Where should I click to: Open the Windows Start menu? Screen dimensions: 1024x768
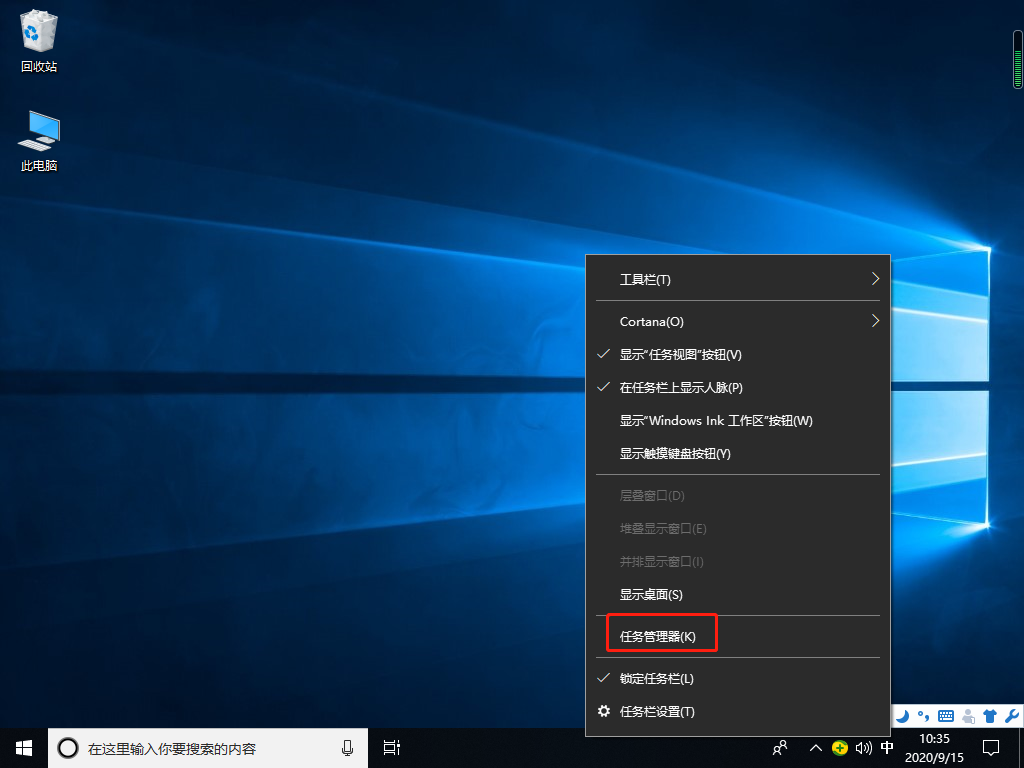click(22, 747)
